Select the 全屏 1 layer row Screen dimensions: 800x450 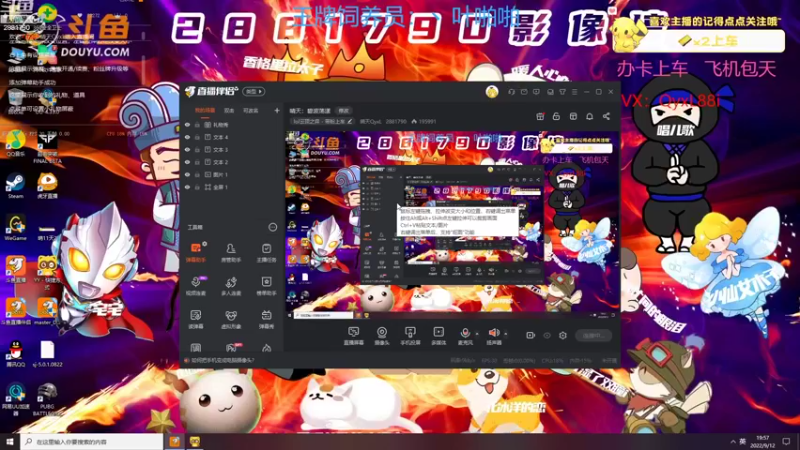point(232,187)
